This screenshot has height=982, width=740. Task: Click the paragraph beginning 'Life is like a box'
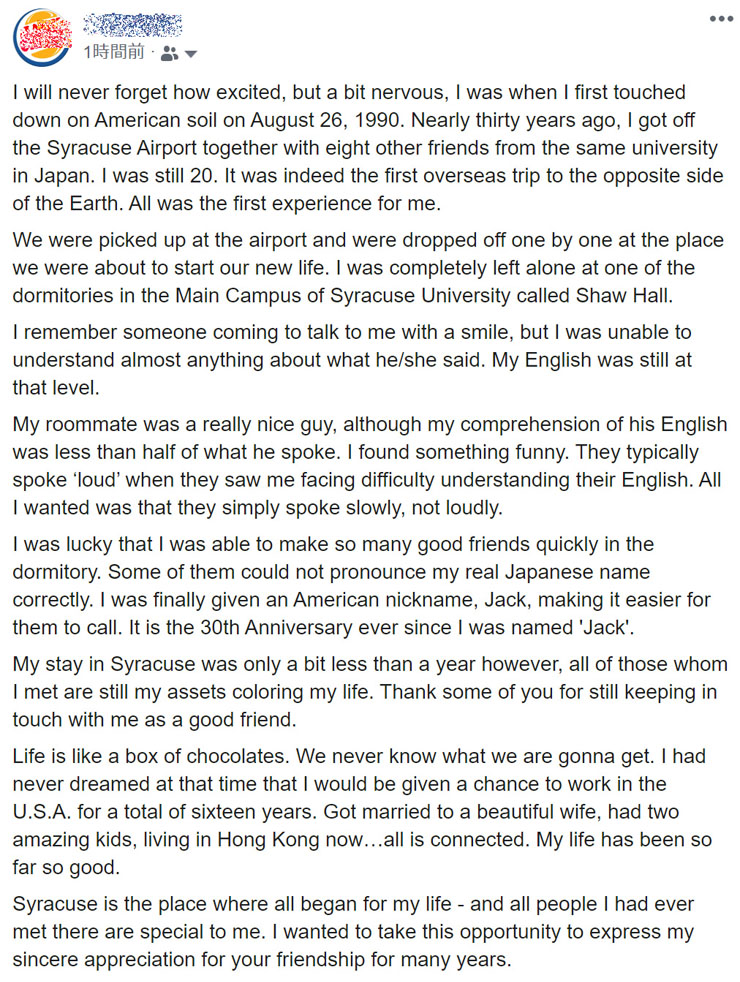pyautogui.click(x=362, y=812)
